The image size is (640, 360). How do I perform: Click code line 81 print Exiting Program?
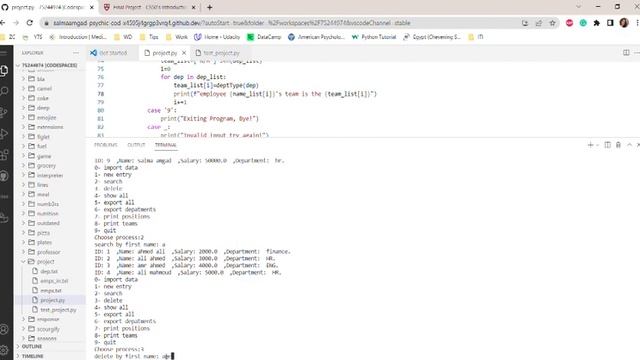pyautogui.click(x=209, y=119)
